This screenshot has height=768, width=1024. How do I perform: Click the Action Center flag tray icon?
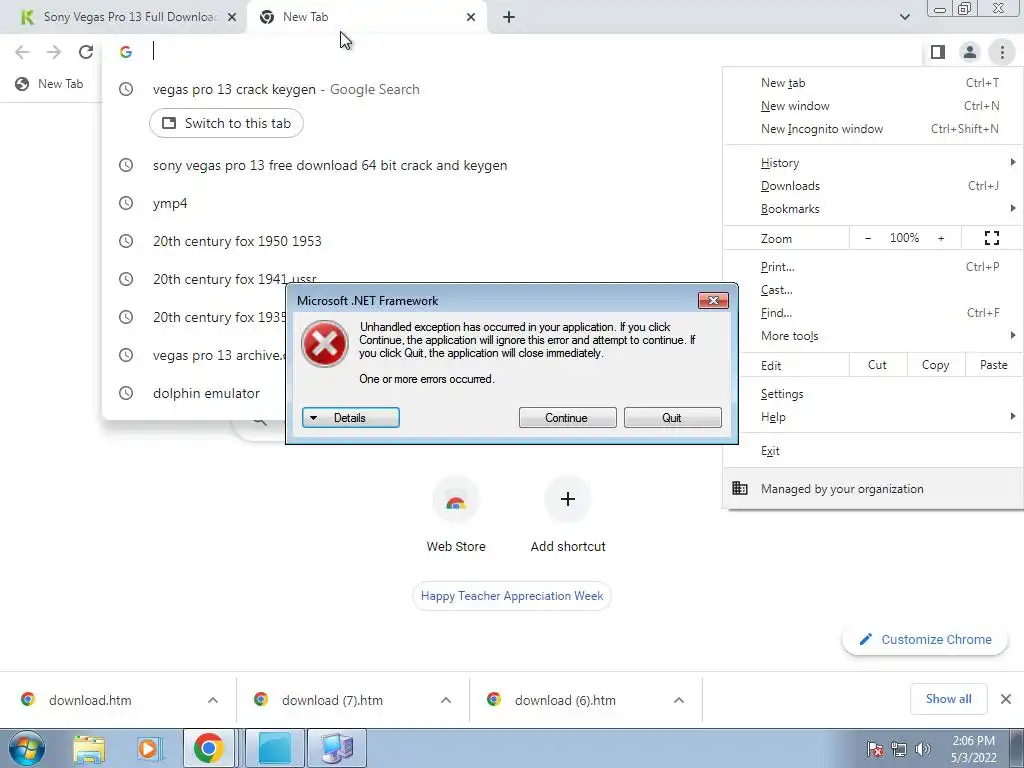[x=874, y=749]
